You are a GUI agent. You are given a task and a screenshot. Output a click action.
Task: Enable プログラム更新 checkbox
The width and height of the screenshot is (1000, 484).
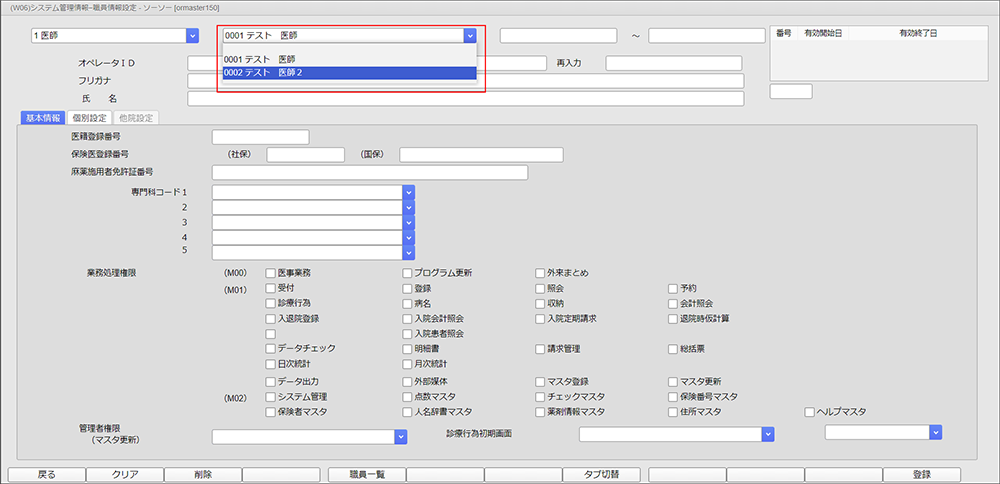(x=408, y=273)
